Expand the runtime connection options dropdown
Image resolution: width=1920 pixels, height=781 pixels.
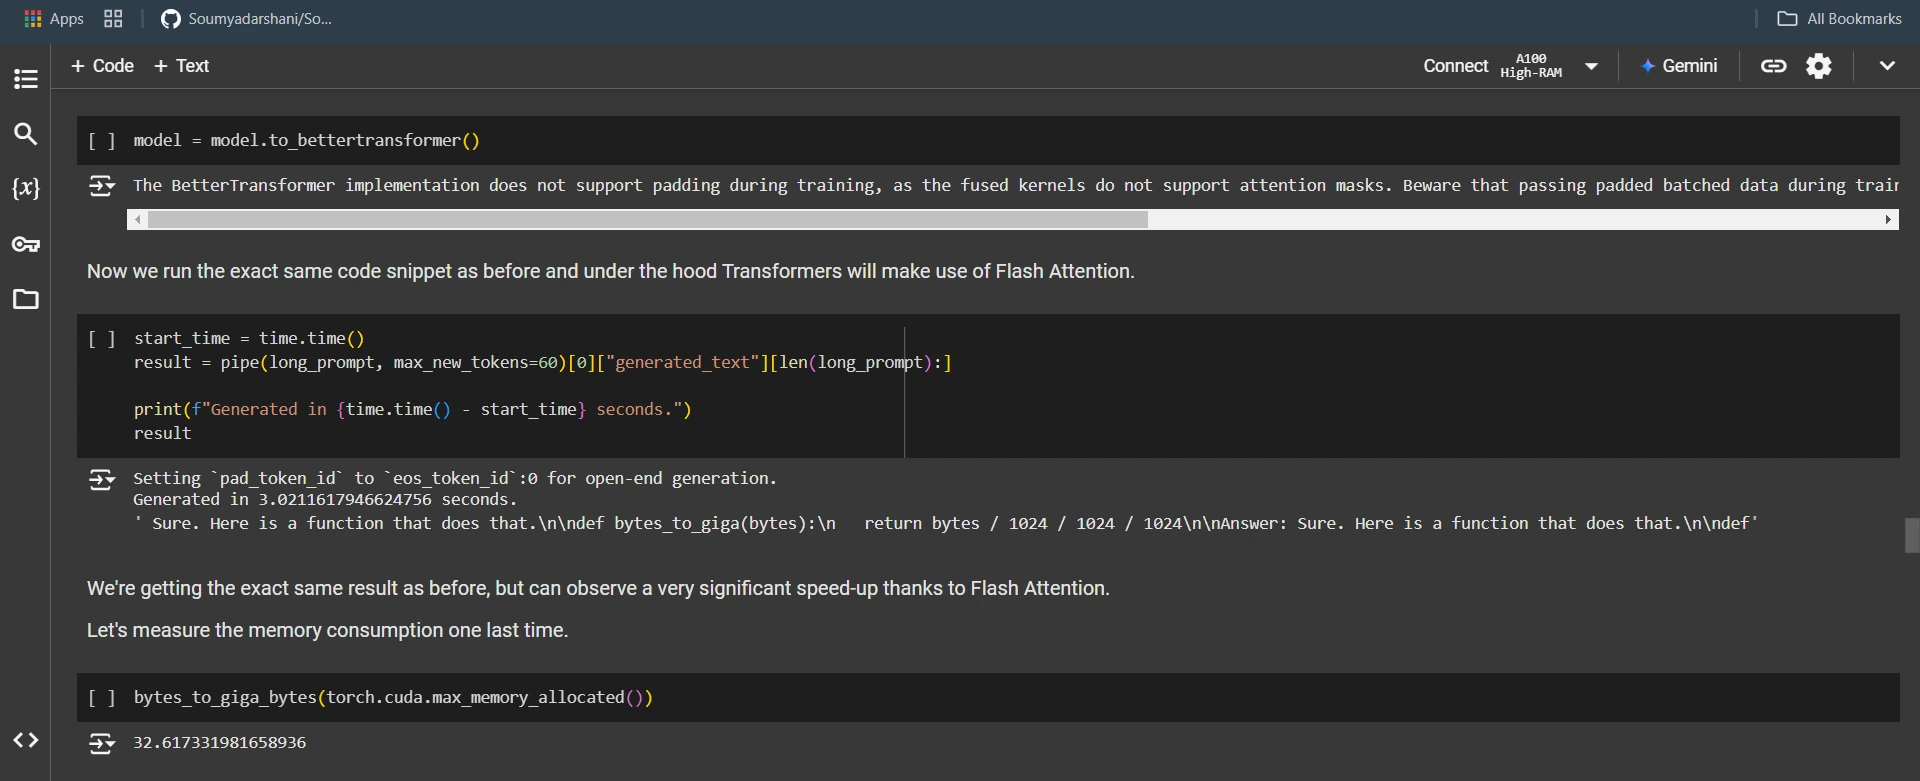coord(1591,67)
